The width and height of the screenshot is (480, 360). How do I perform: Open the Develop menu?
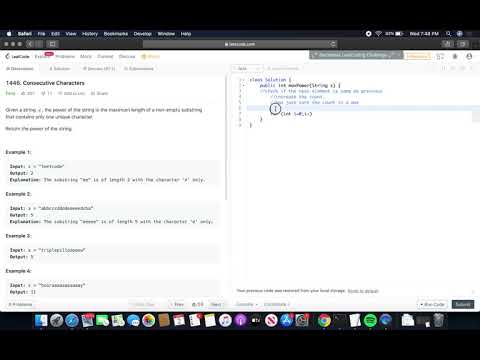143,34
